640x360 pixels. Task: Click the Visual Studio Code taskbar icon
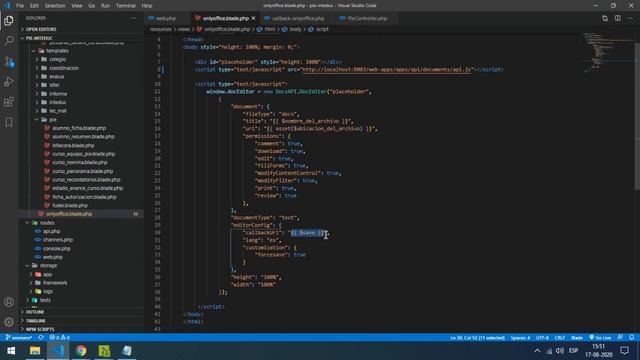pos(58,351)
